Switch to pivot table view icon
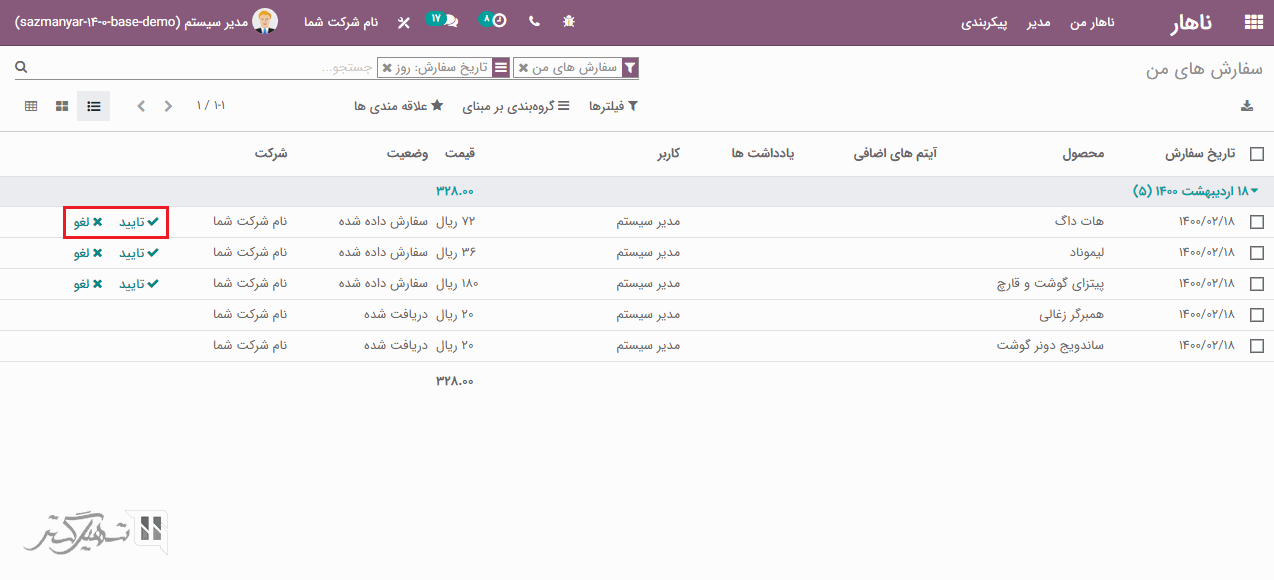1274x580 pixels. (x=31, y=106)
